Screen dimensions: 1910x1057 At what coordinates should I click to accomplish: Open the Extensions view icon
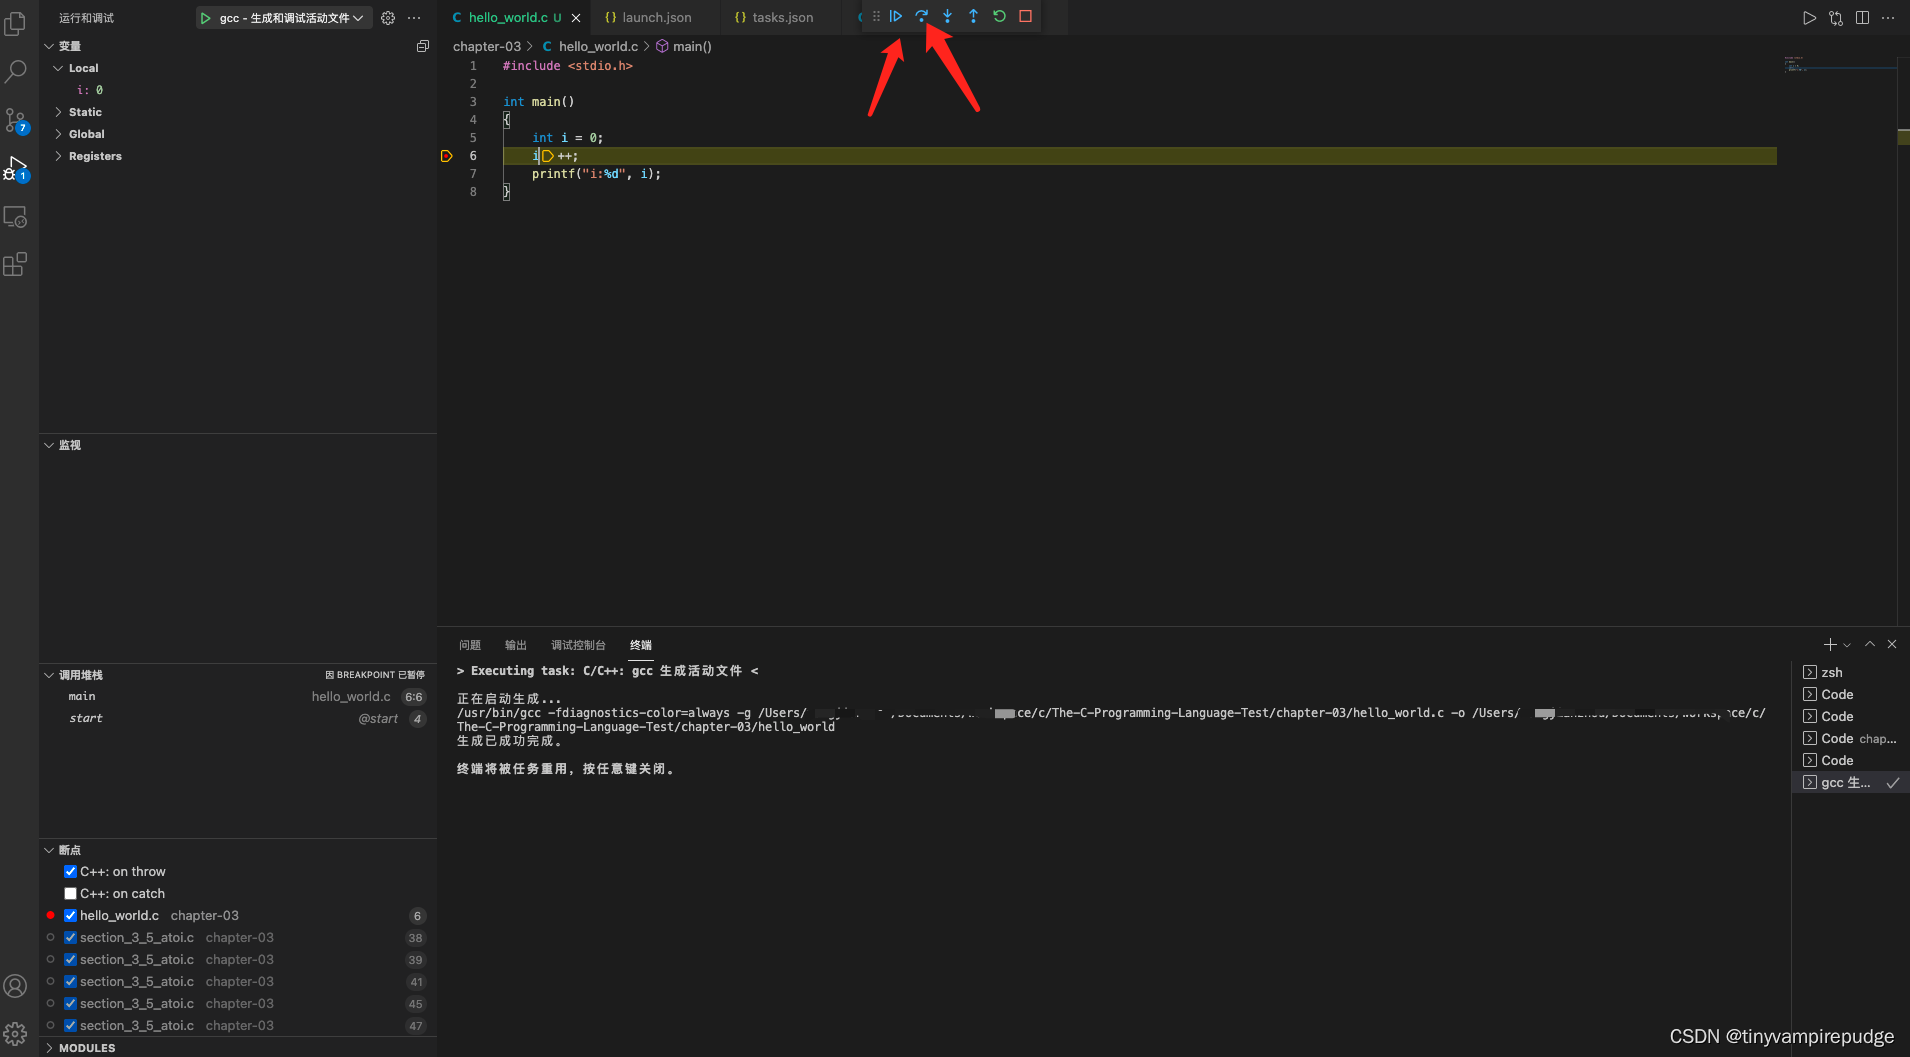(x=16, y=264)
